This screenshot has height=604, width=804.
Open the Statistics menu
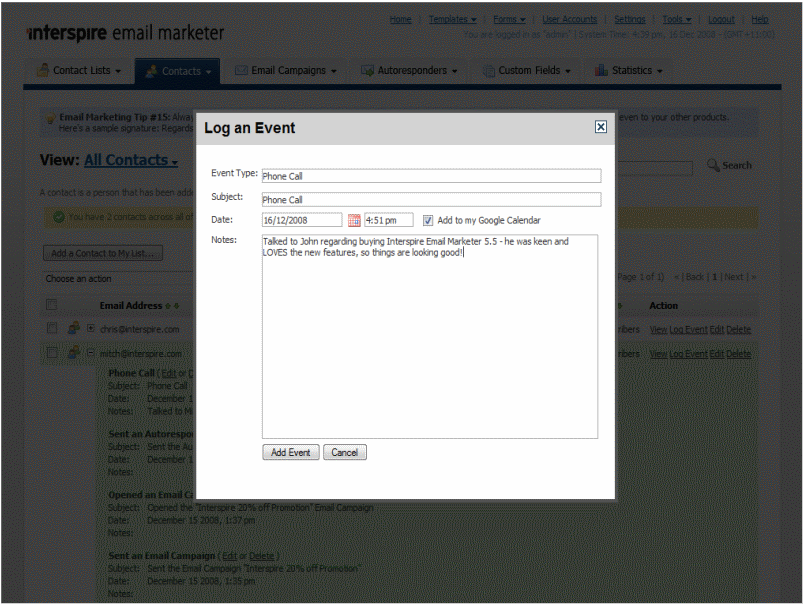pyautogui.click(x=629, y=70)
